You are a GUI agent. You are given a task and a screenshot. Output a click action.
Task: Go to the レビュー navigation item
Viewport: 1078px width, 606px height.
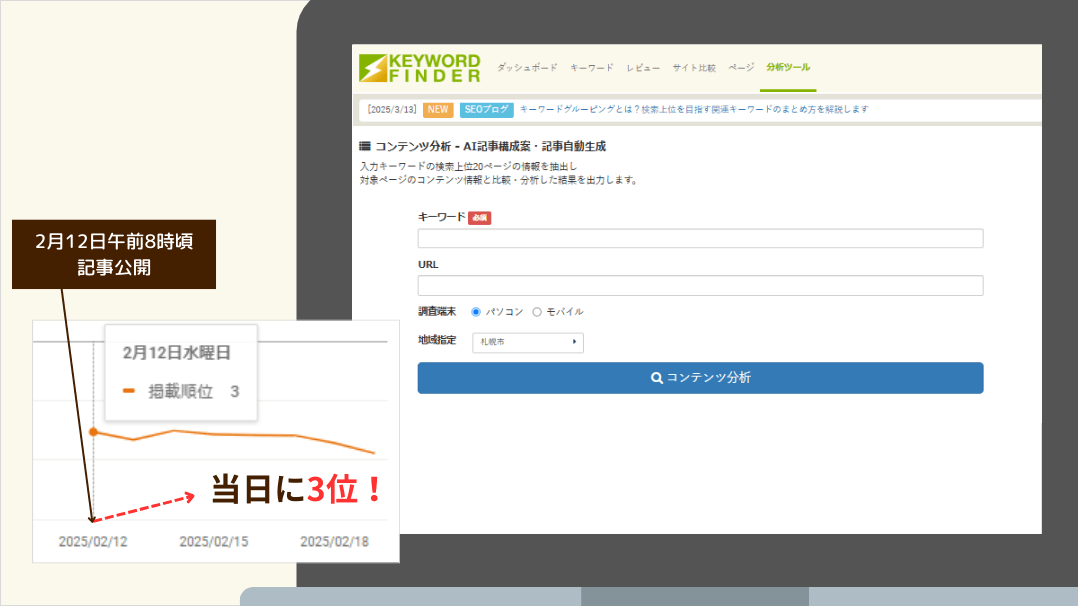click(x=642, y=67)
